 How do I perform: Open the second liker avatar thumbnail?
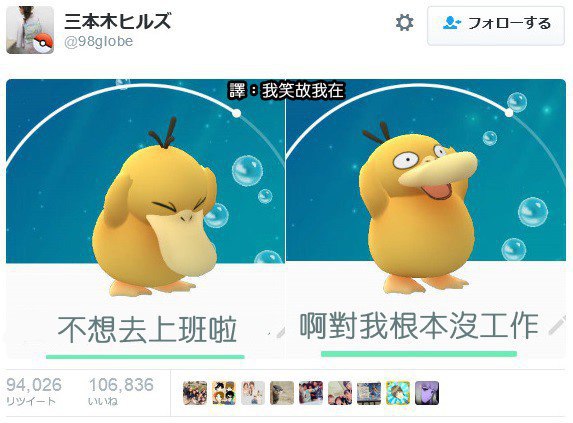tap(224, 393)
